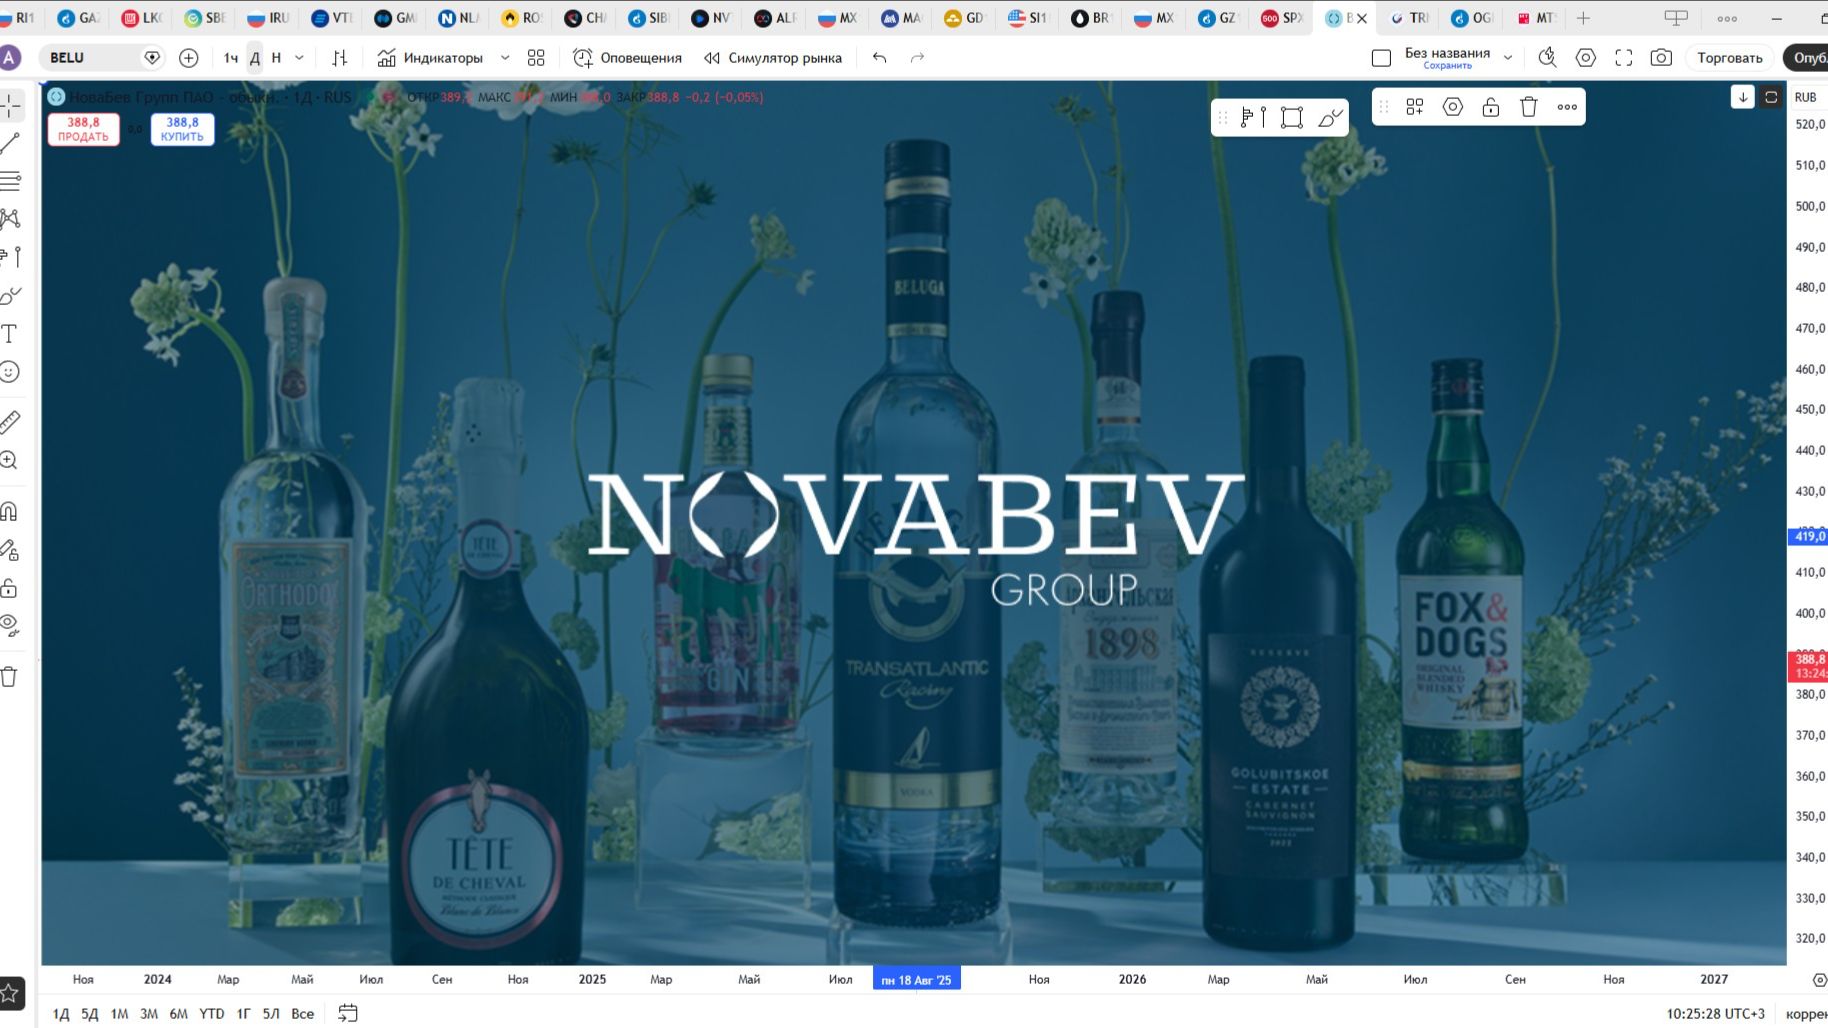1828x1028 pixels.
Task: Redo the last undone action
Action: (x=917, y=58)
